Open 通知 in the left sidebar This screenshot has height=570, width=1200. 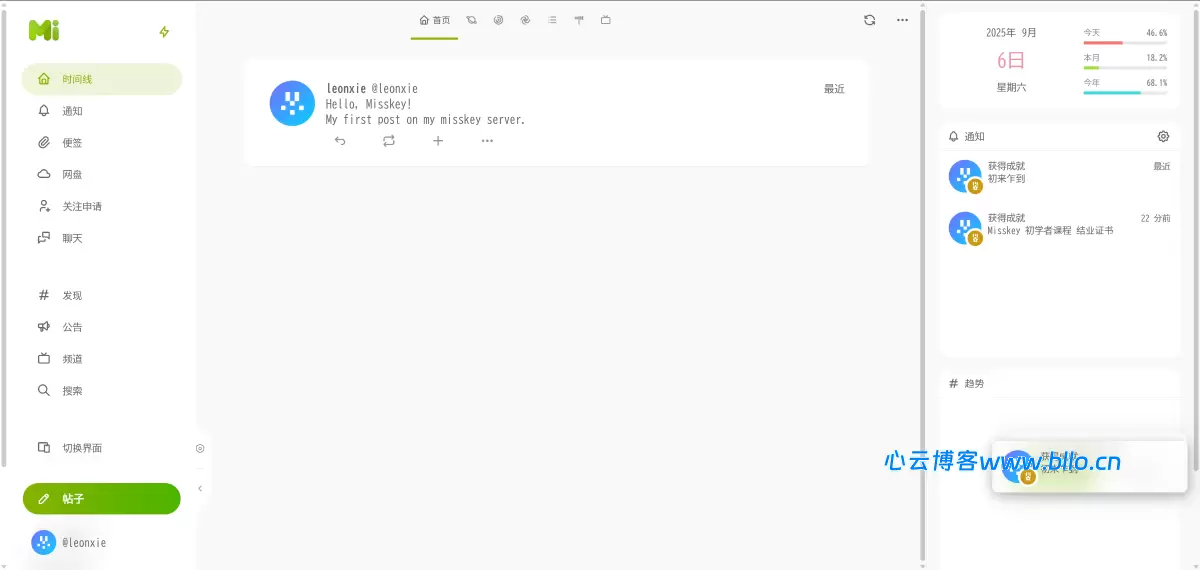tap(72, 111)
